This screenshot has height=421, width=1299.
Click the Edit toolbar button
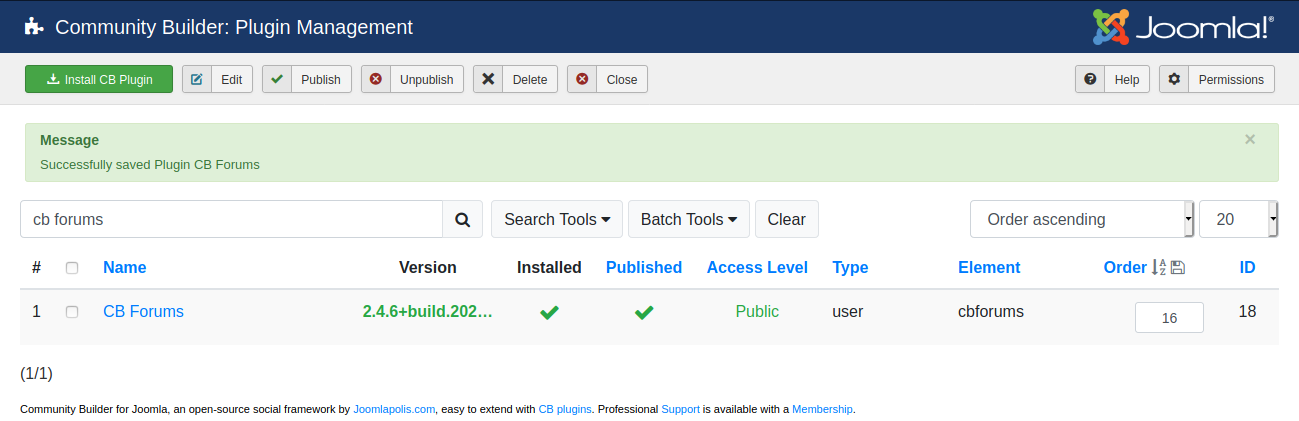217,79
